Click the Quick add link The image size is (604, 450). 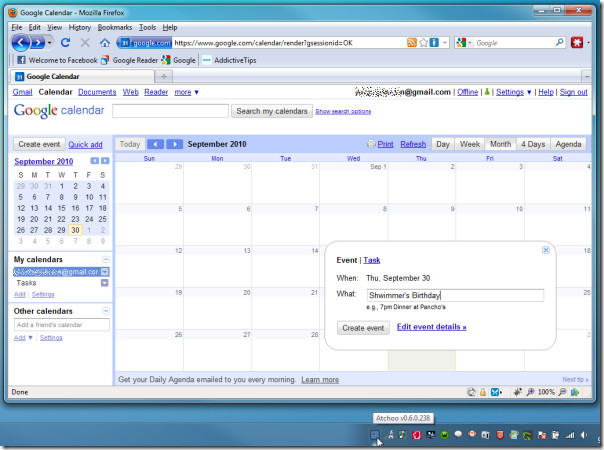pyautogui.click(x=85, y=145)
